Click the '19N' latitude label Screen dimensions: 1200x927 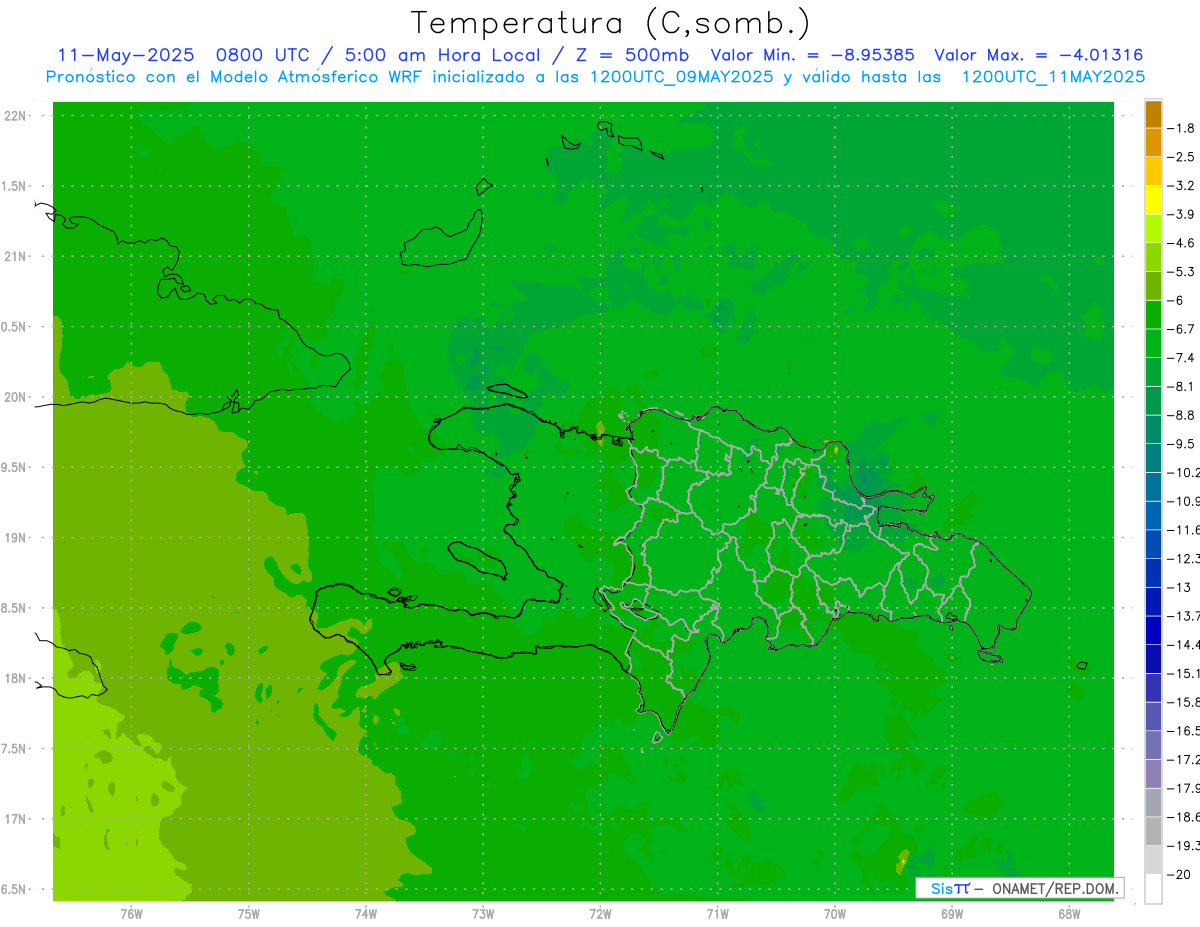tap(17, 538)
